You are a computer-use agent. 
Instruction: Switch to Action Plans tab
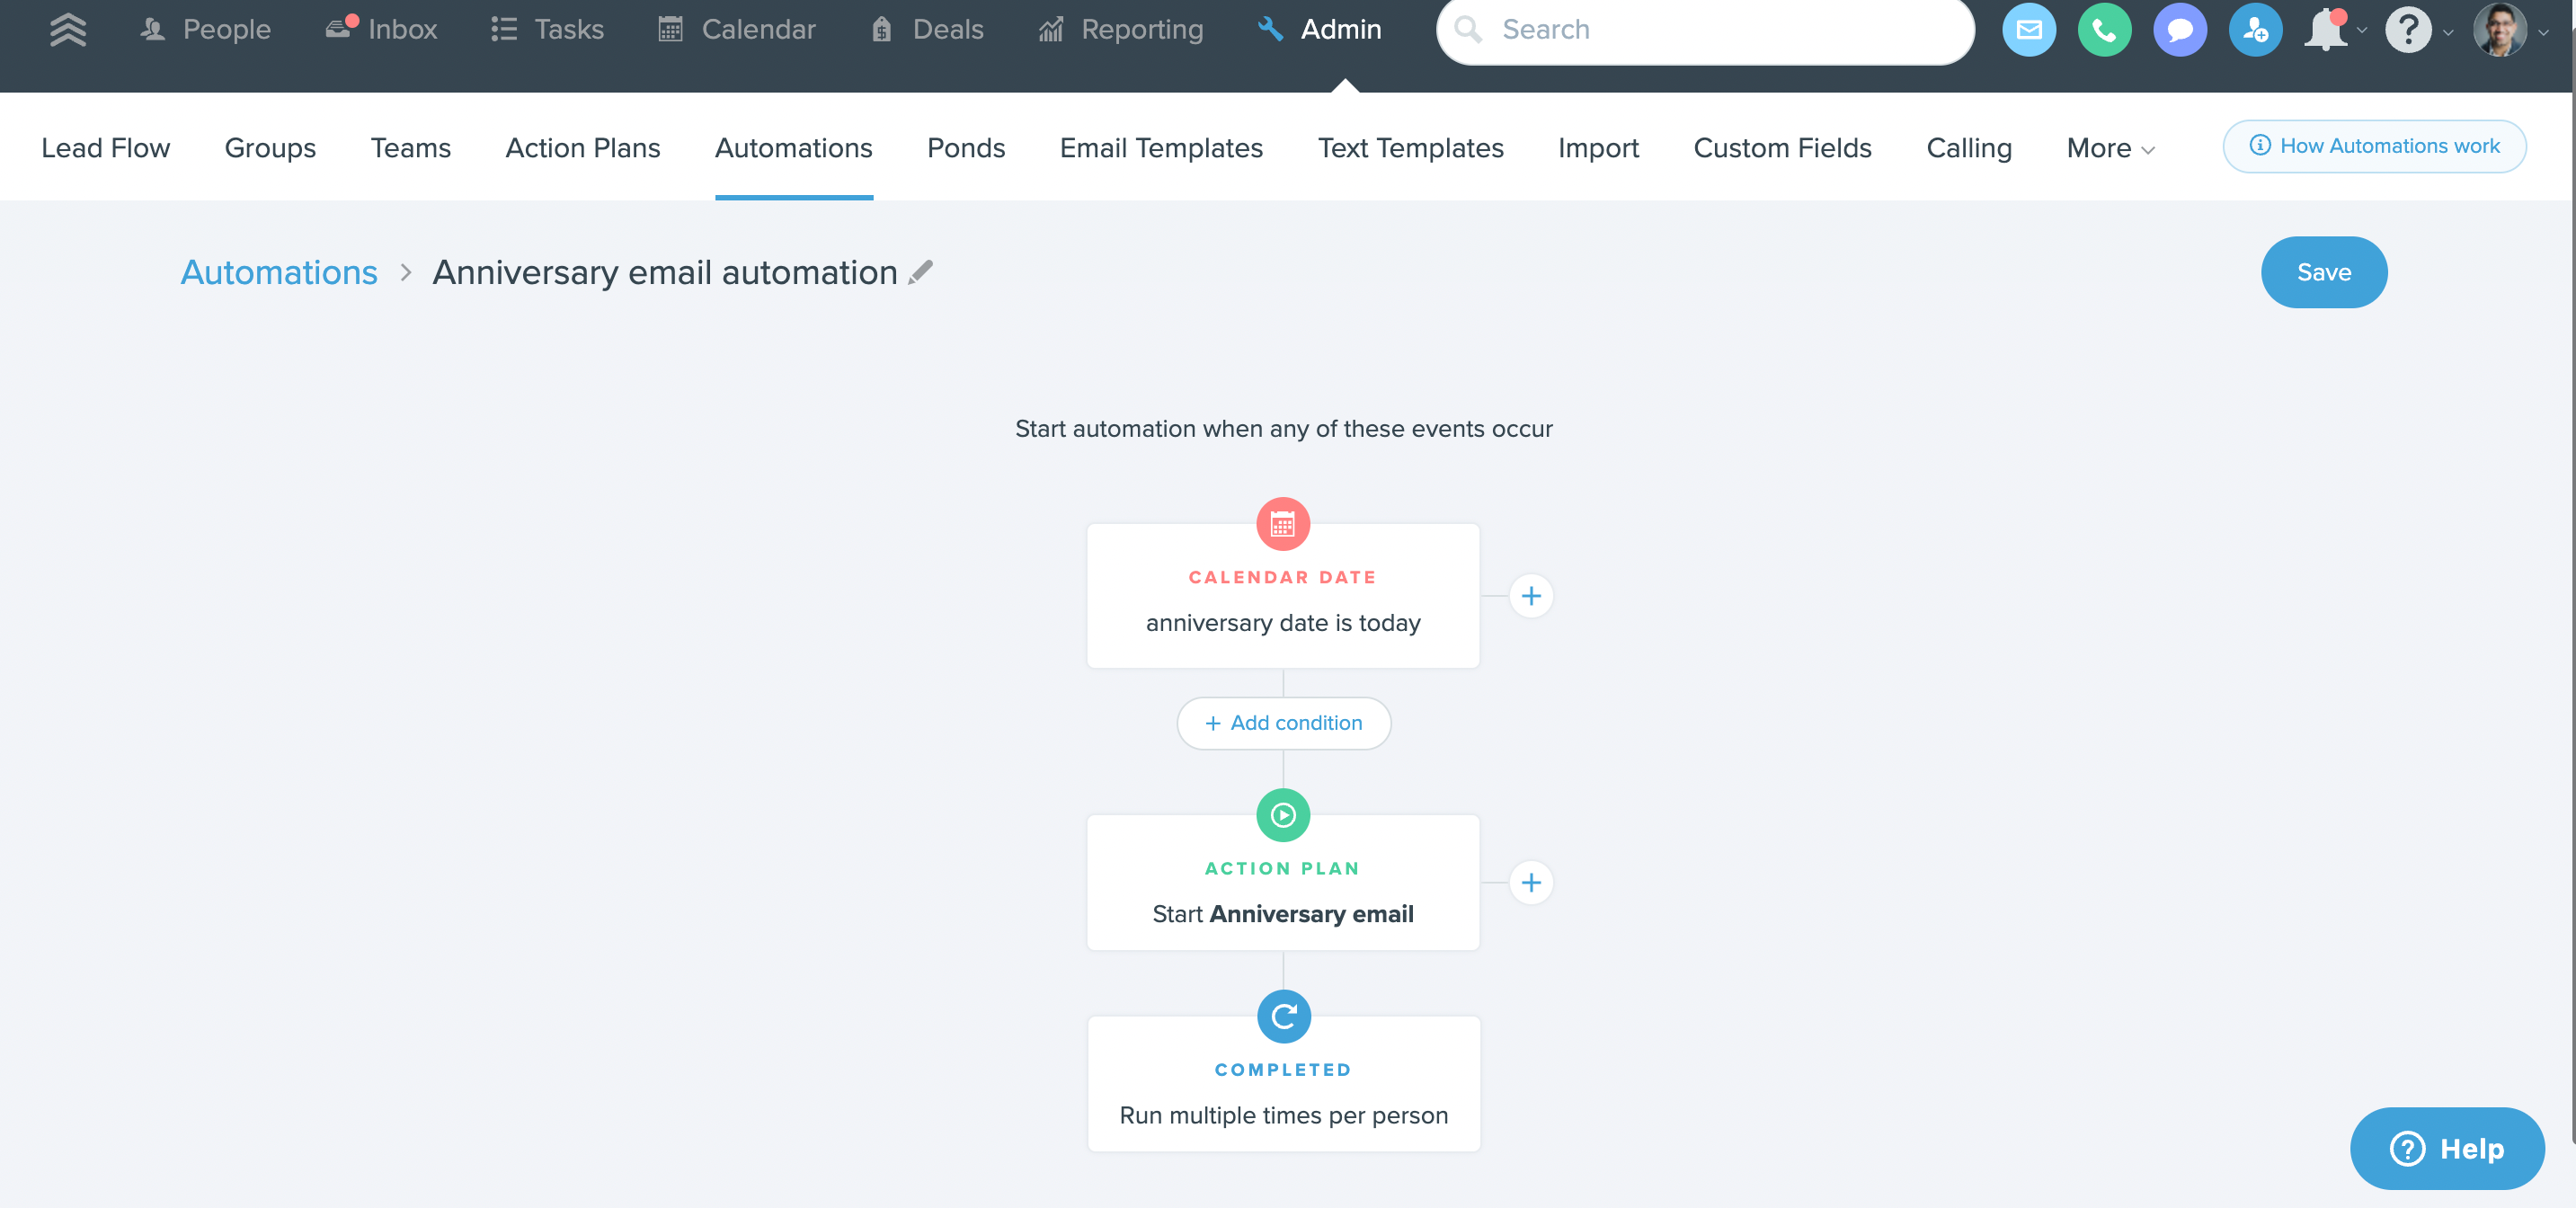click(582, 148)
